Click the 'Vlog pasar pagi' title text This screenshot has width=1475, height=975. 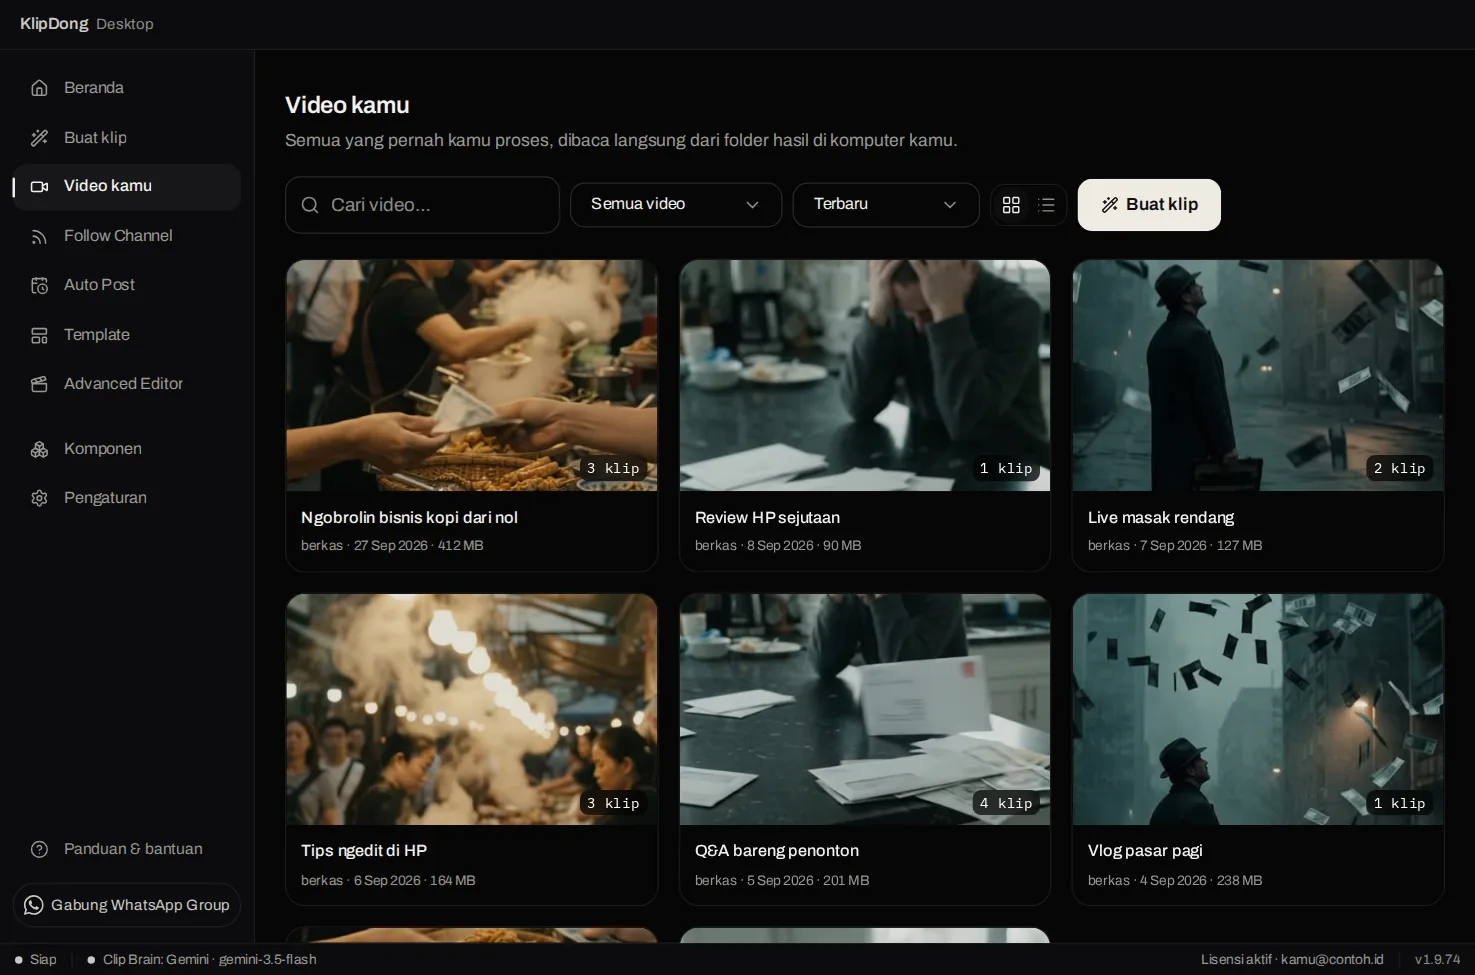click(1145, 851)
